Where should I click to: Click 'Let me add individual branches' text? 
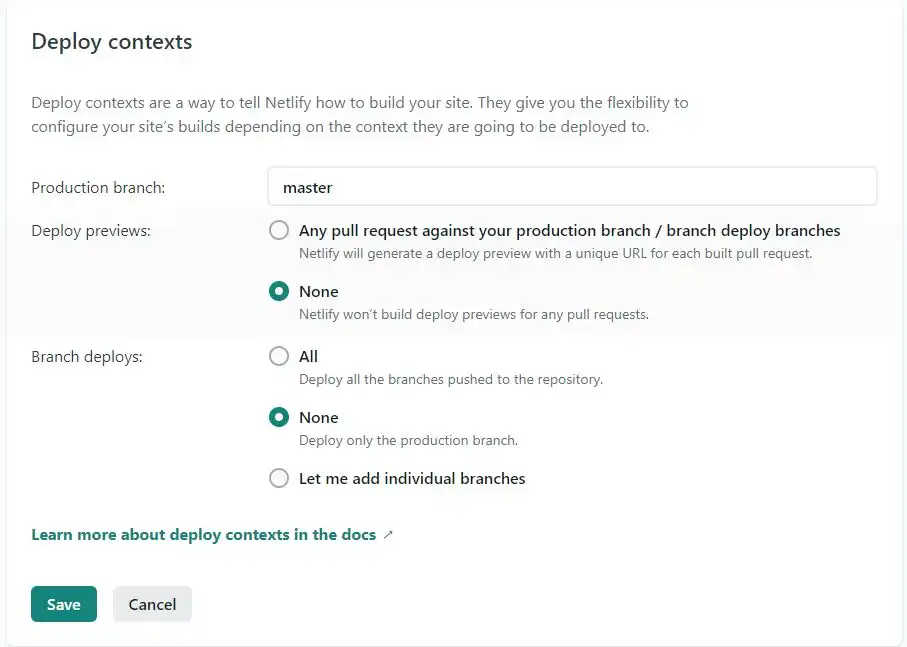[411, 478]
